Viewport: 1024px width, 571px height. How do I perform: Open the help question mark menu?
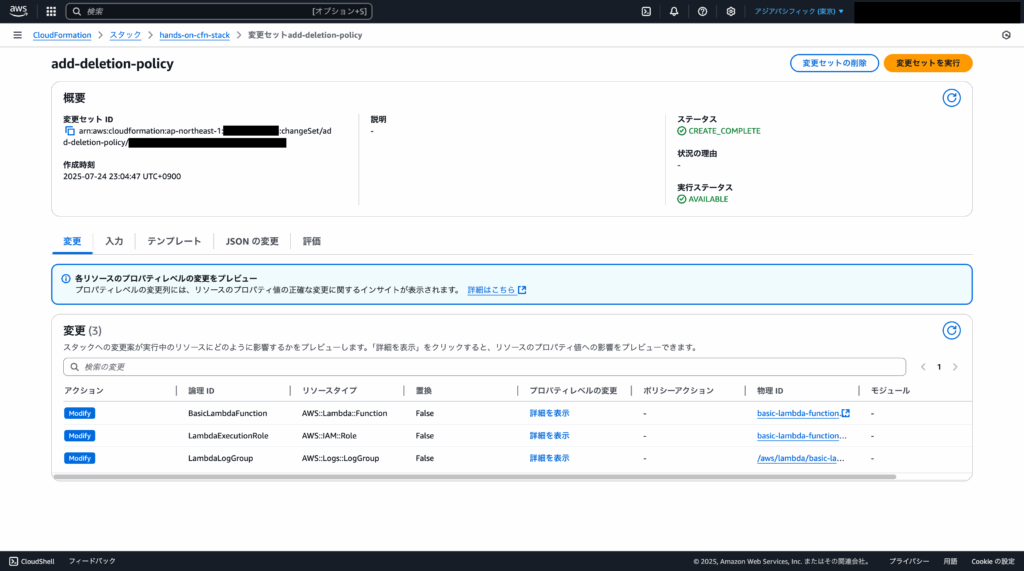[x=702, y=11]
